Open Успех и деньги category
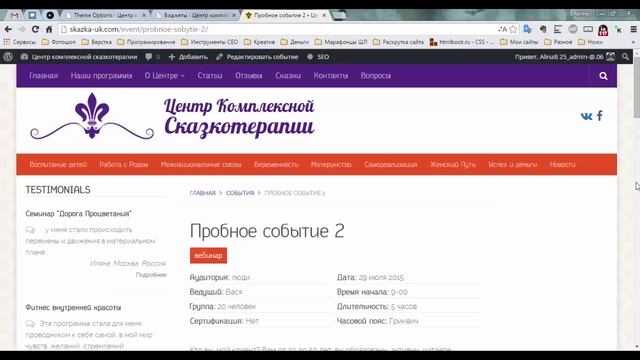The height and width of the screenshot is (360, 640). (x=513, y=164)
